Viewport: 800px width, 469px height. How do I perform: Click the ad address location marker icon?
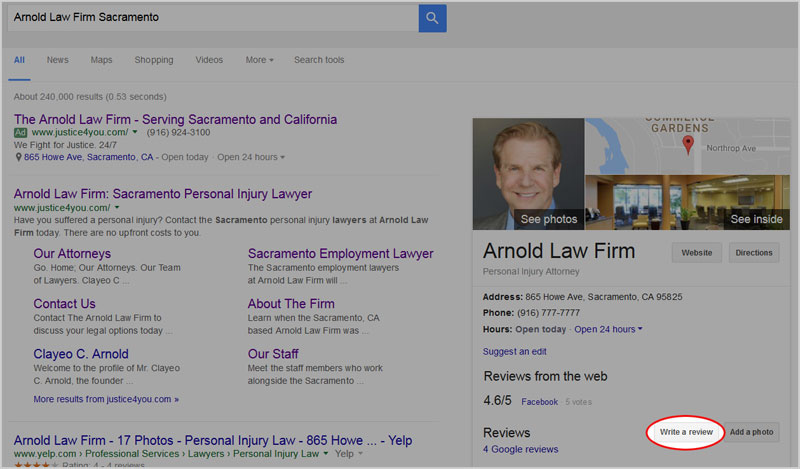[x=18, y=157]
